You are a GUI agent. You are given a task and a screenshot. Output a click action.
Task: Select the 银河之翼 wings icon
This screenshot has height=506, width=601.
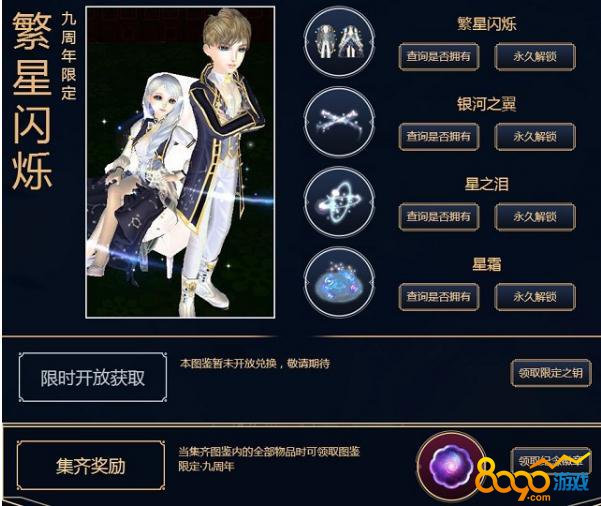(339, 122)
